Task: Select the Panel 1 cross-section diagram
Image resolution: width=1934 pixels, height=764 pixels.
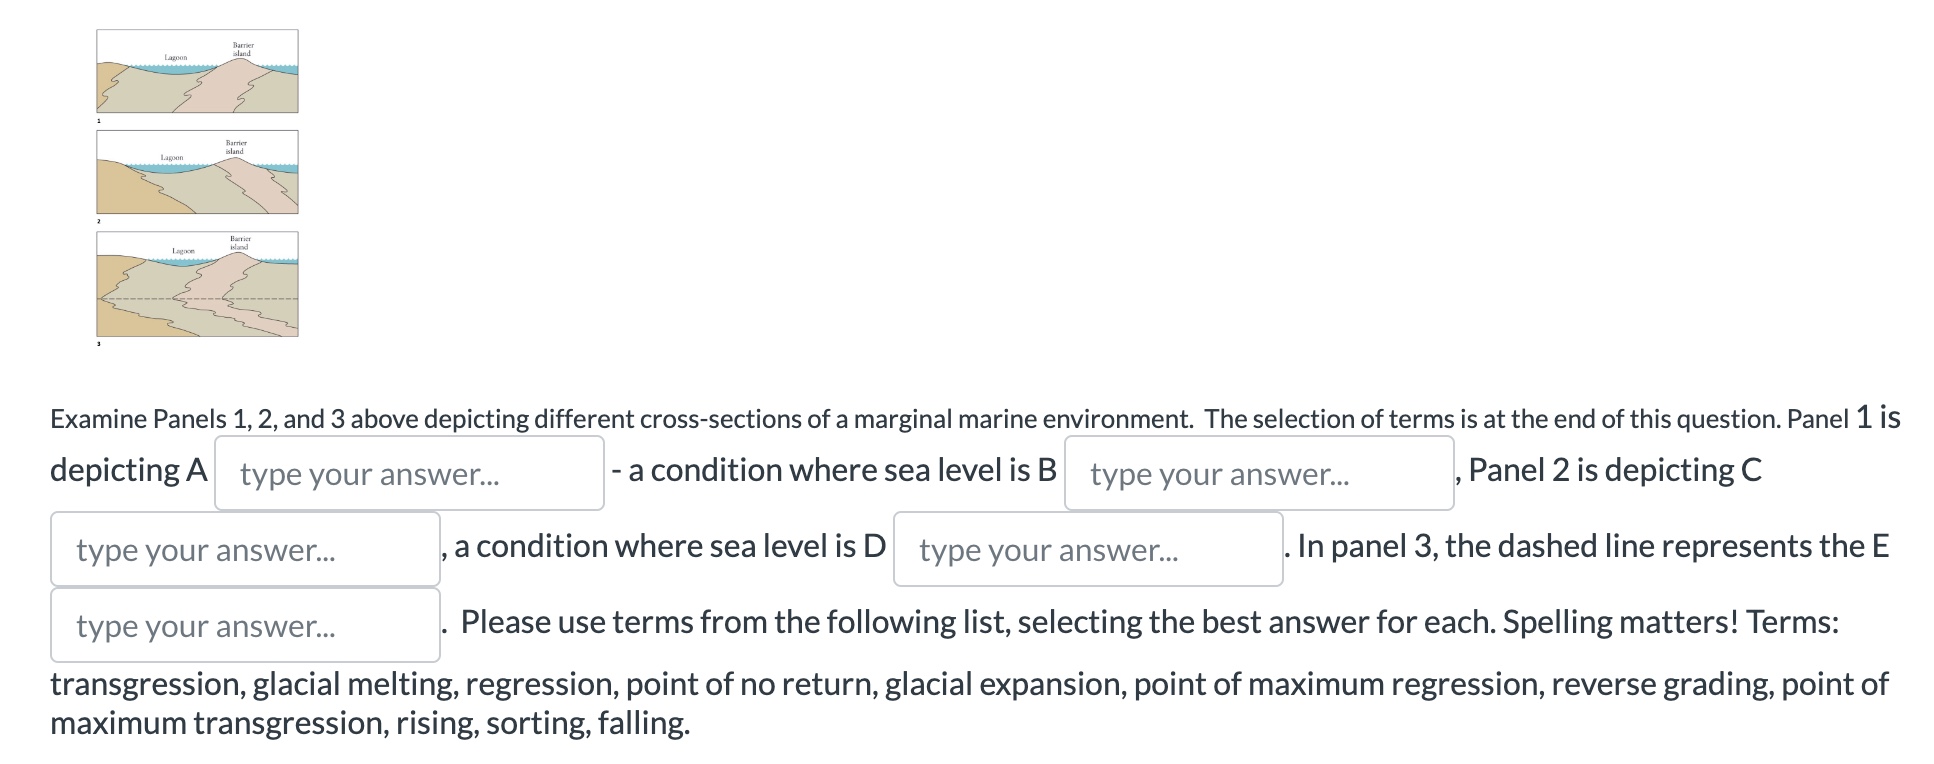Action: pyautogui.click(x=197, y=70)
